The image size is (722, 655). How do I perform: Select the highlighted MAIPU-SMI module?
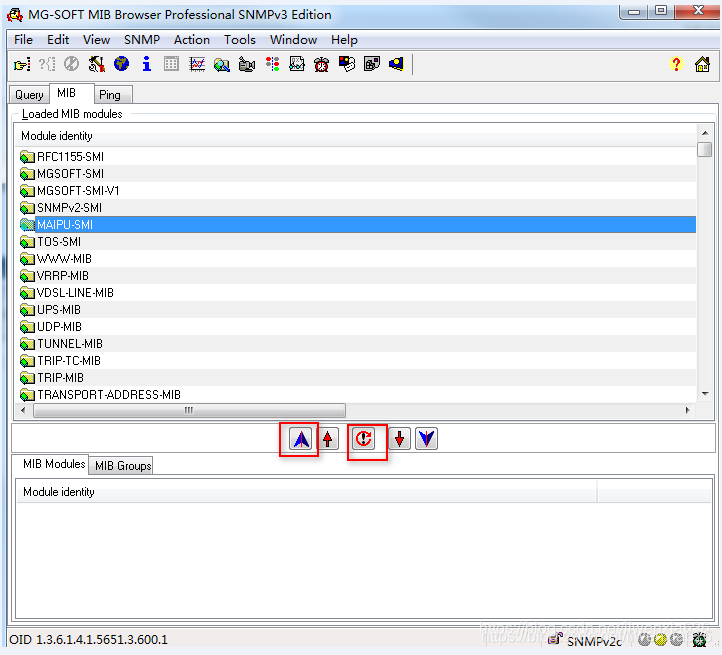click(x=357, y=225)
